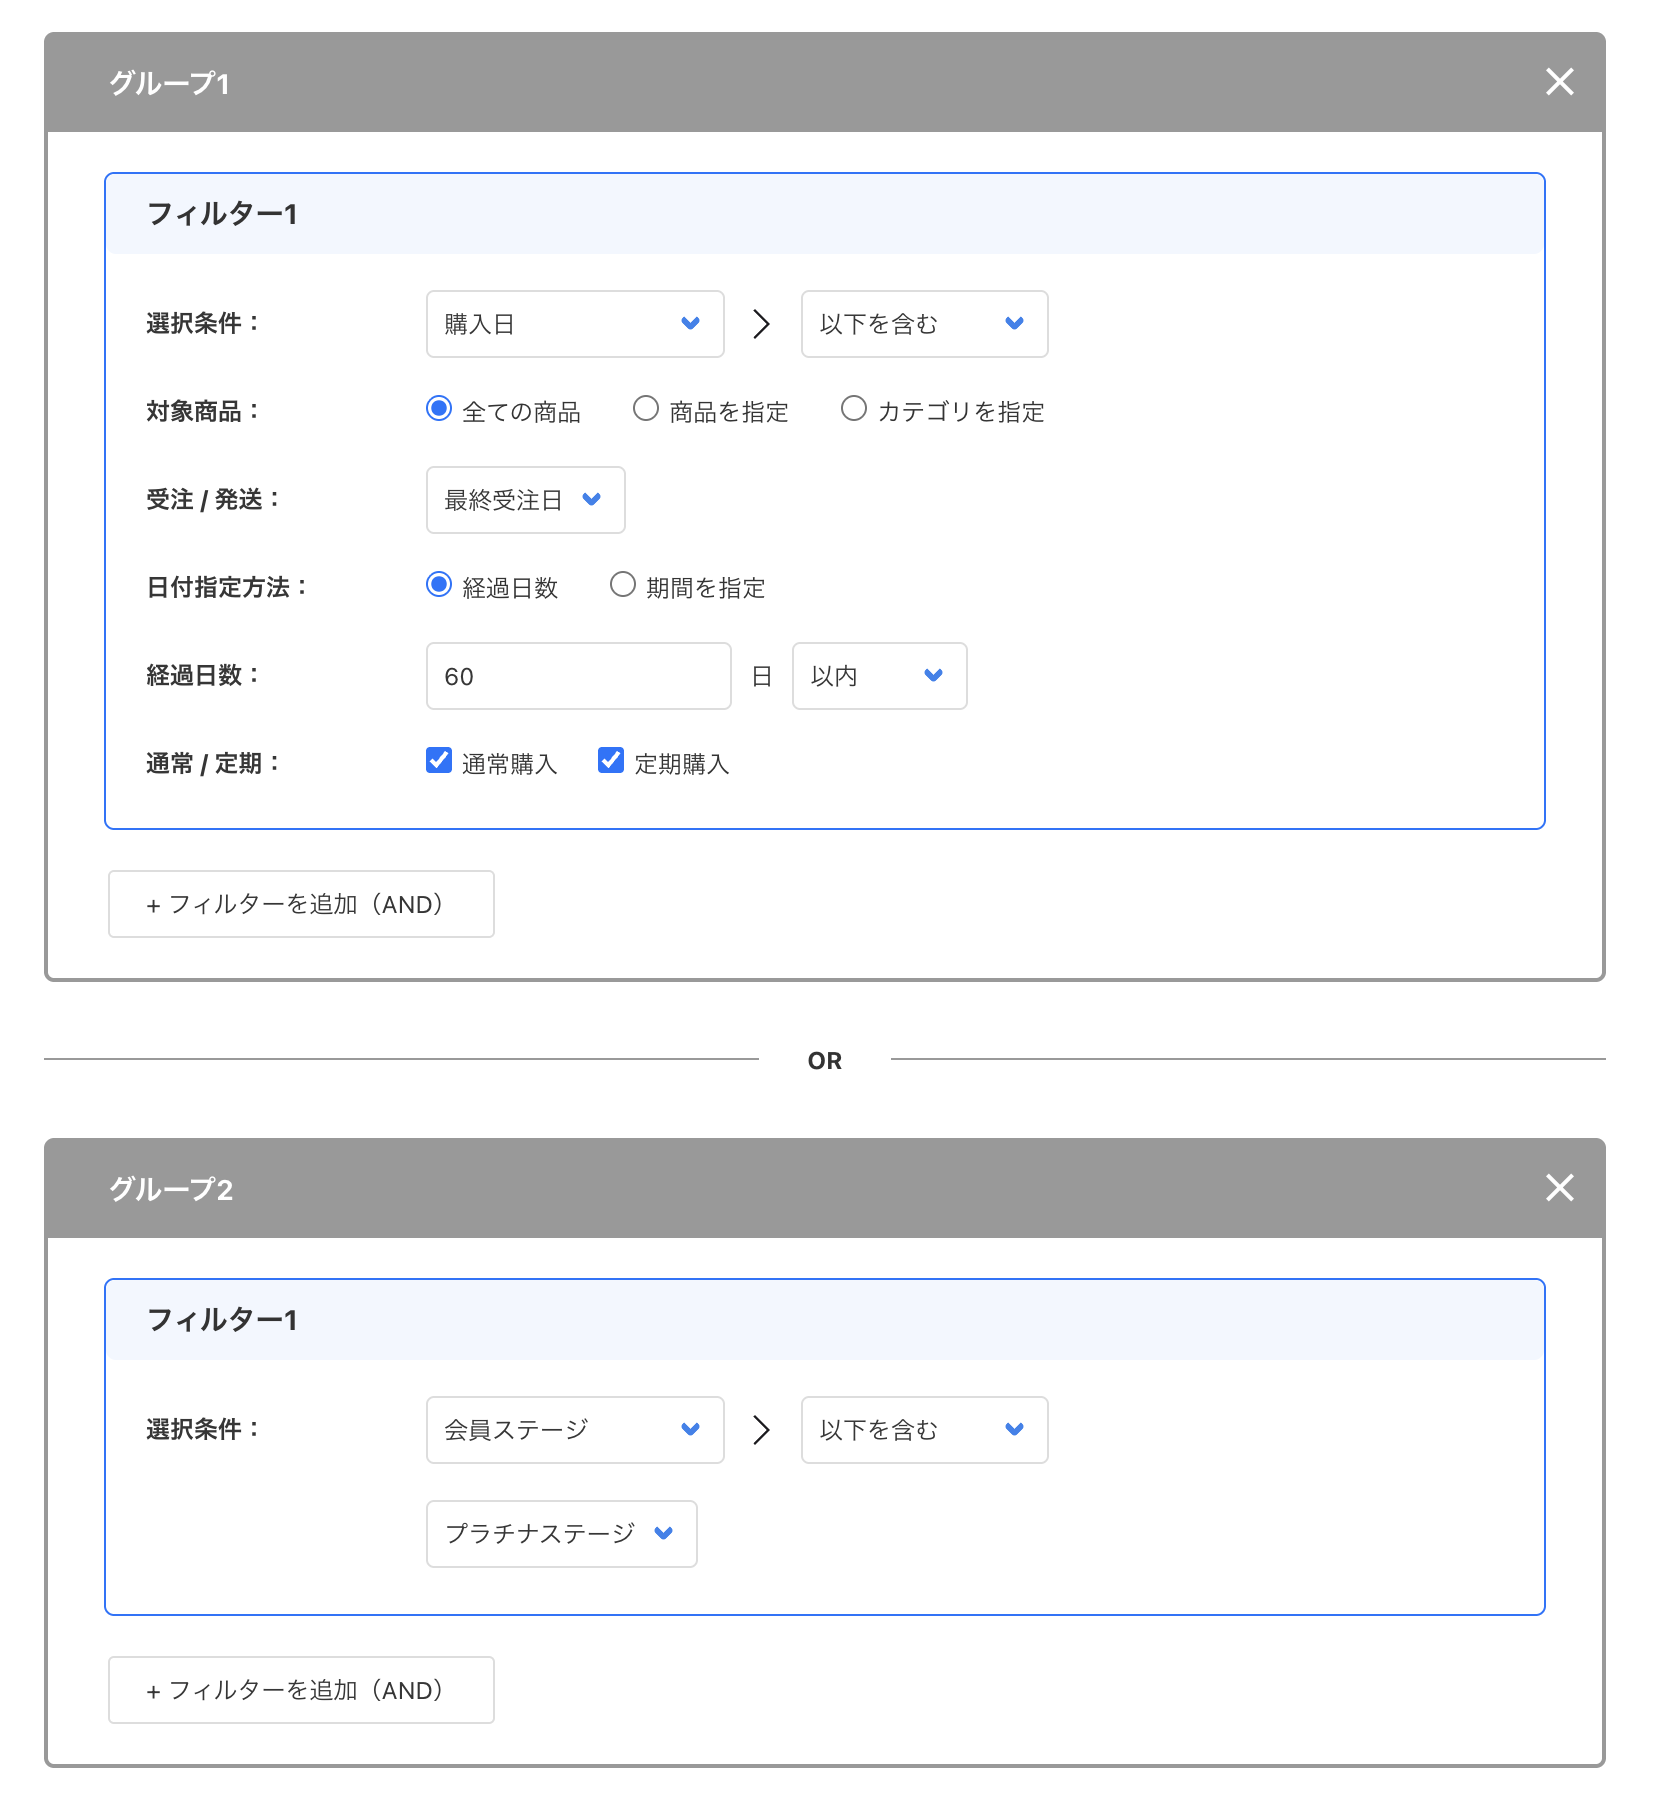Click the chevron on グループ2's 会員ステージ dropdown
This screenshot has width=1654, height=1798.
coord(691,1429)
